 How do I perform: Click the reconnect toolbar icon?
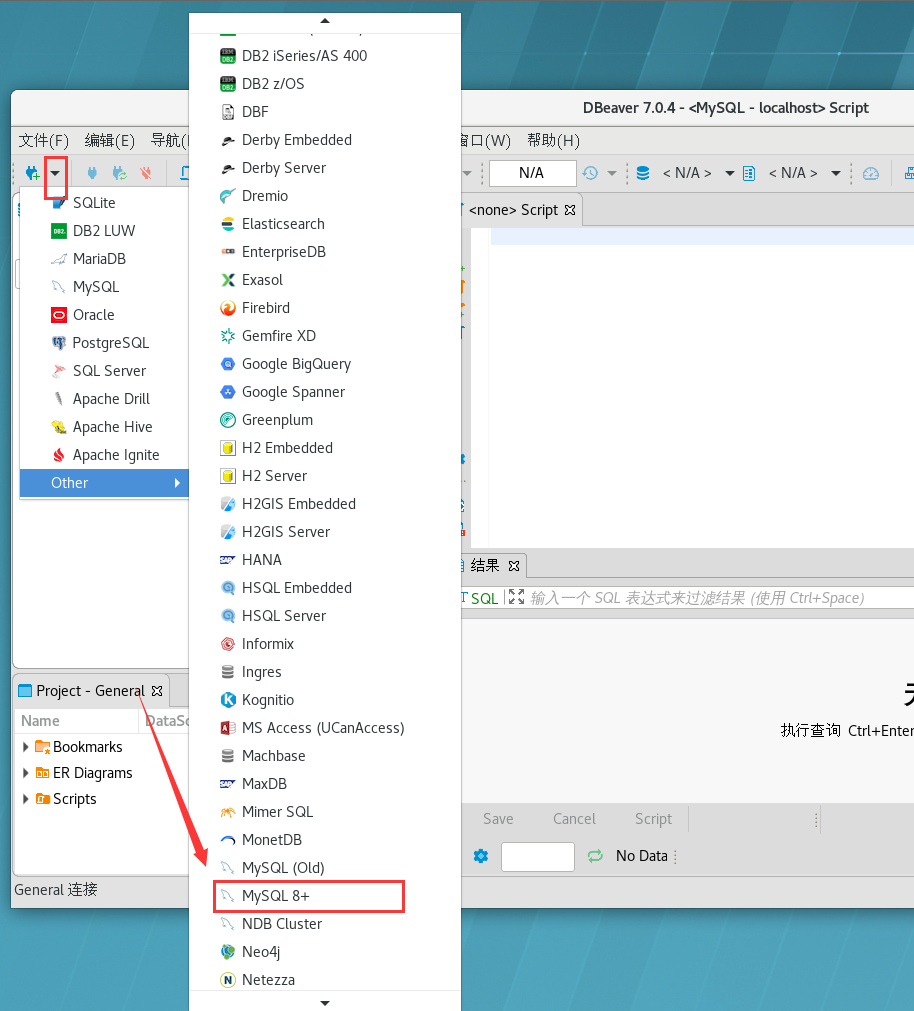click(119, 173)
